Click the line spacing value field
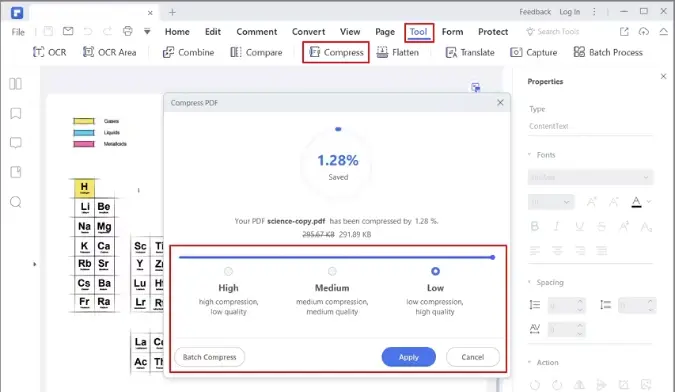 click(561, 306)
